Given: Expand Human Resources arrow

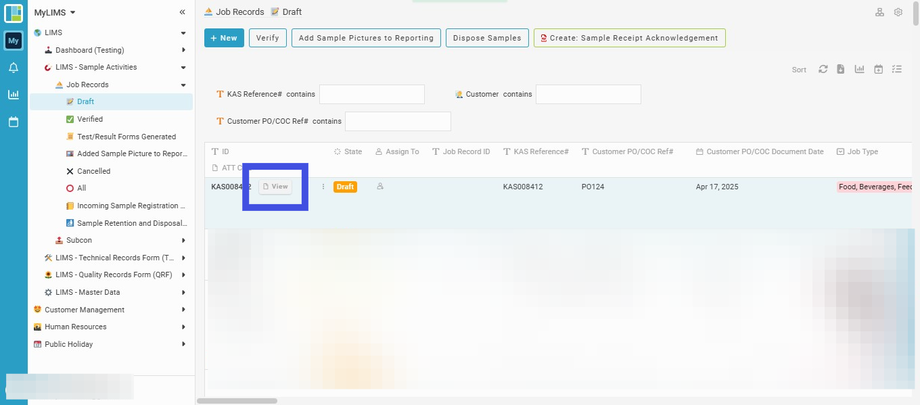Looking at the screenshot, I should [183, 327].
